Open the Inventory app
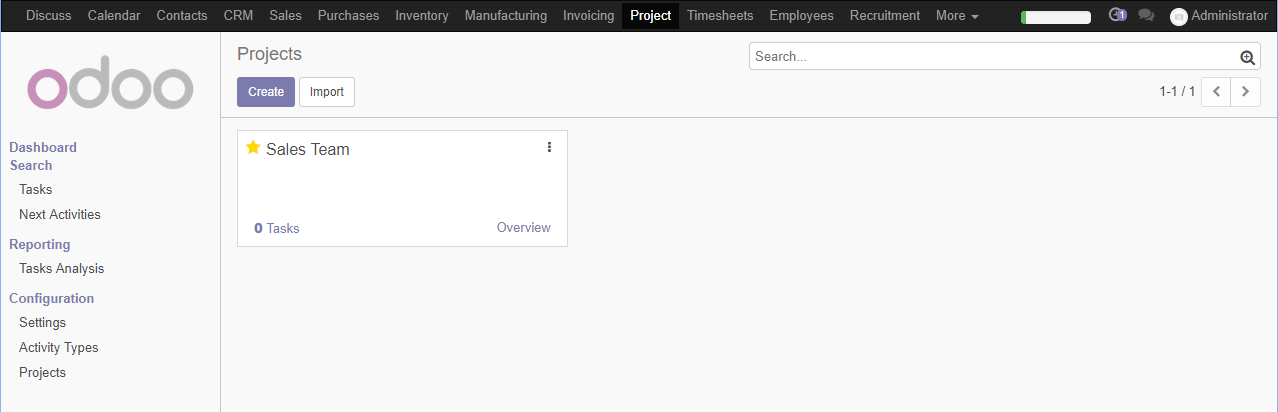Image resolution: width=1278 pixels, height=412 pixels. click(x=422, y=15)
